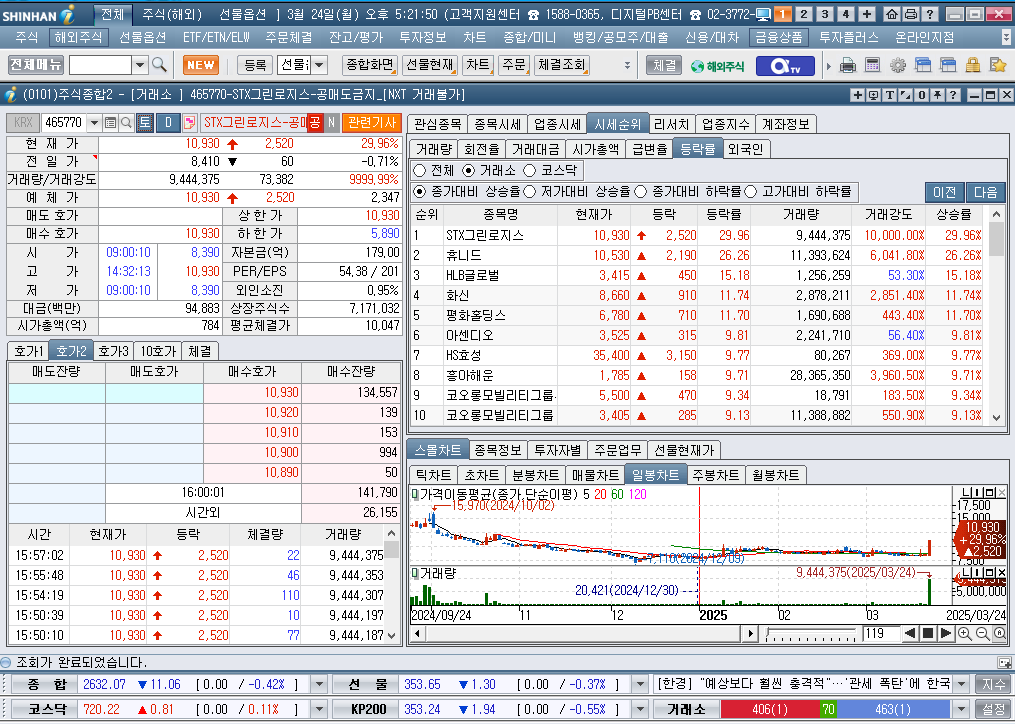1015x724 pixels.
Task: Click the auto-fit zoom icon on chart
Action: click(x=999, y=633)
